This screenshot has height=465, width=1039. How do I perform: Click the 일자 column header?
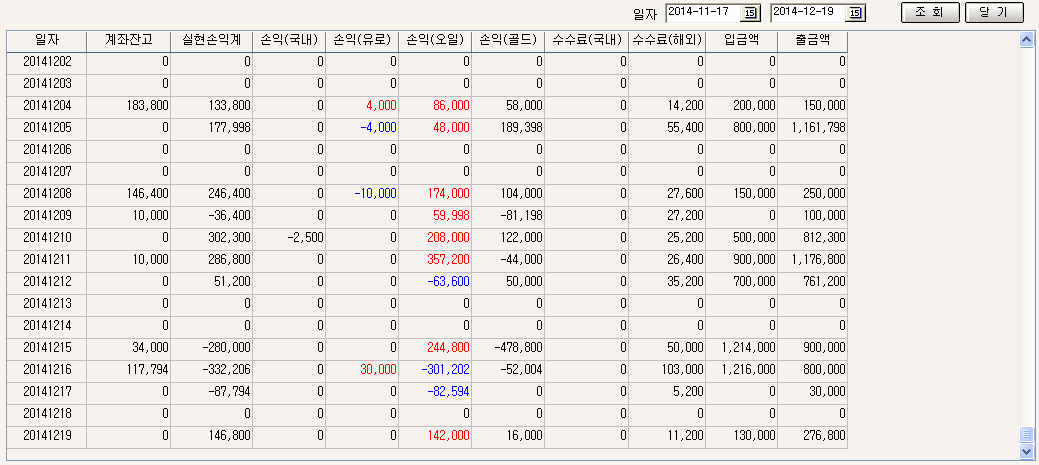click(46, 41)
